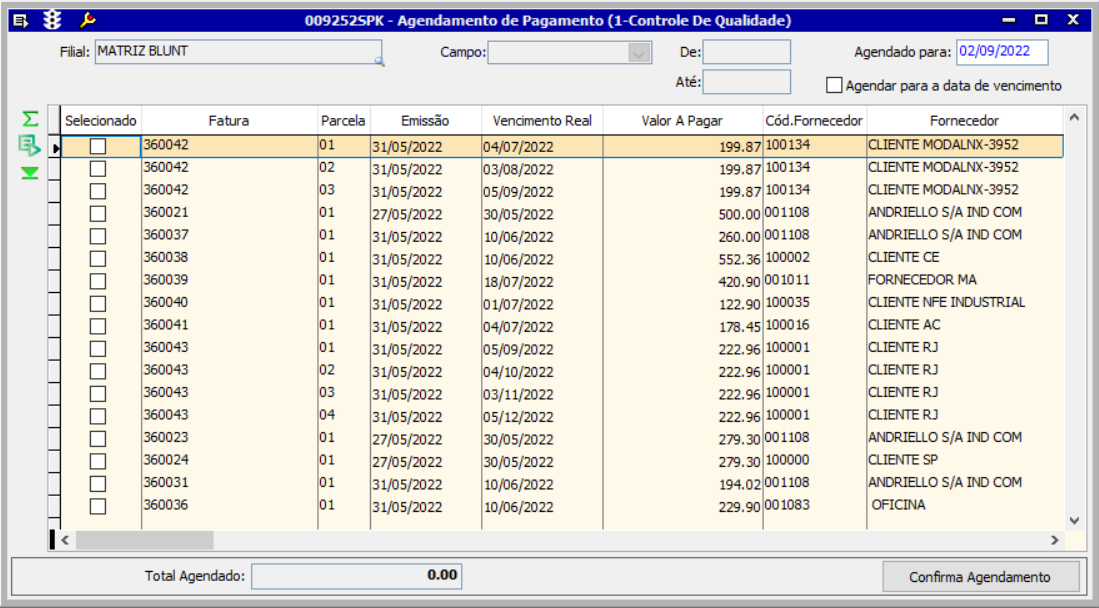The height and width of the screenshot is (608, 1099).
Task: Check fatura 360043 parcela 04 checkbox
Action: (98, 416)
